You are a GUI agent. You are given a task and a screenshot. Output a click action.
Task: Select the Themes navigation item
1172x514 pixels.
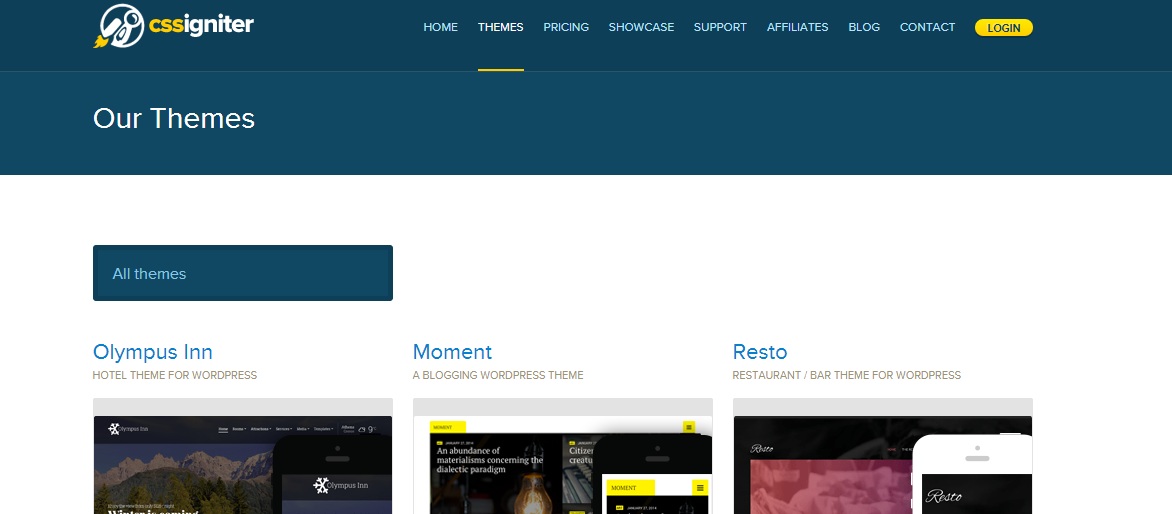click(501, 27)
